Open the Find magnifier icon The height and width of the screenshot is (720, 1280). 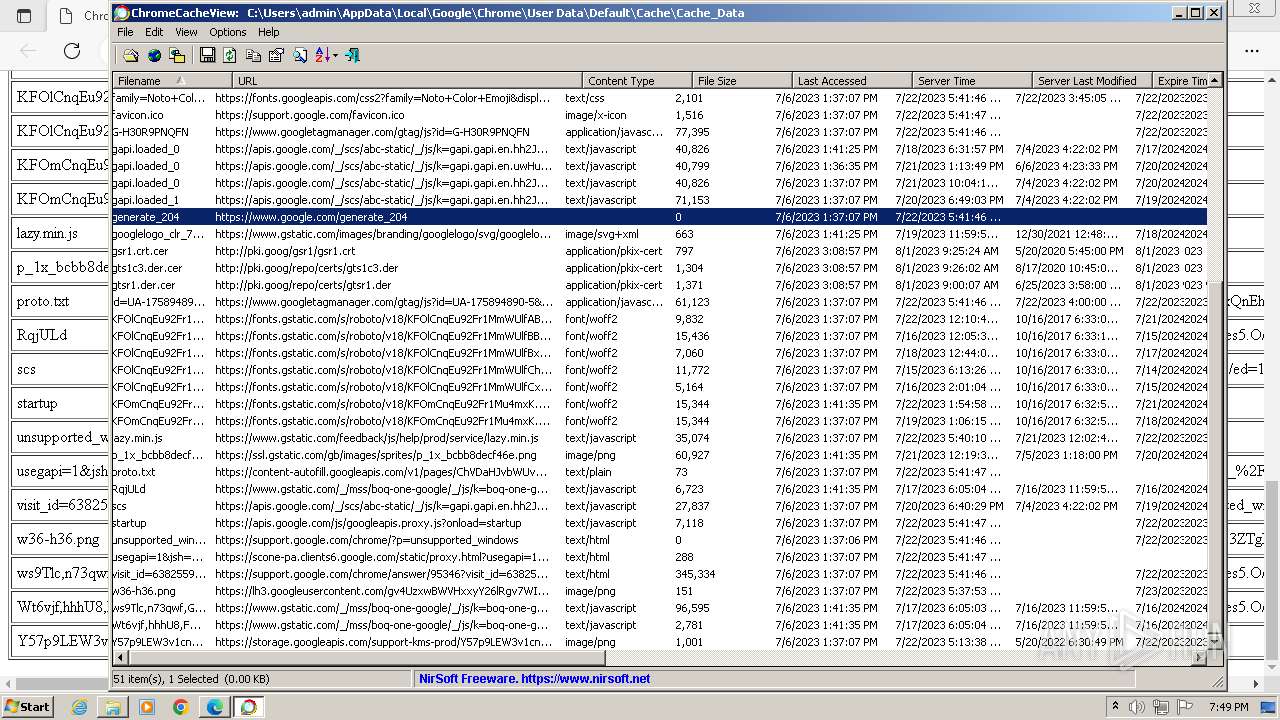tap(299, 56)
